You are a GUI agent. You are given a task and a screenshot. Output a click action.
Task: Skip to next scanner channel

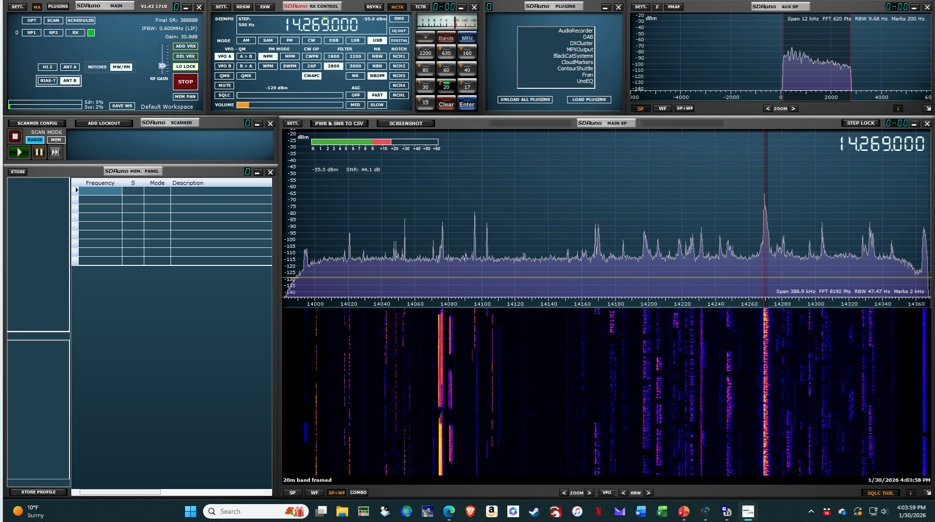pyautogui.click(x=56, y=152)
